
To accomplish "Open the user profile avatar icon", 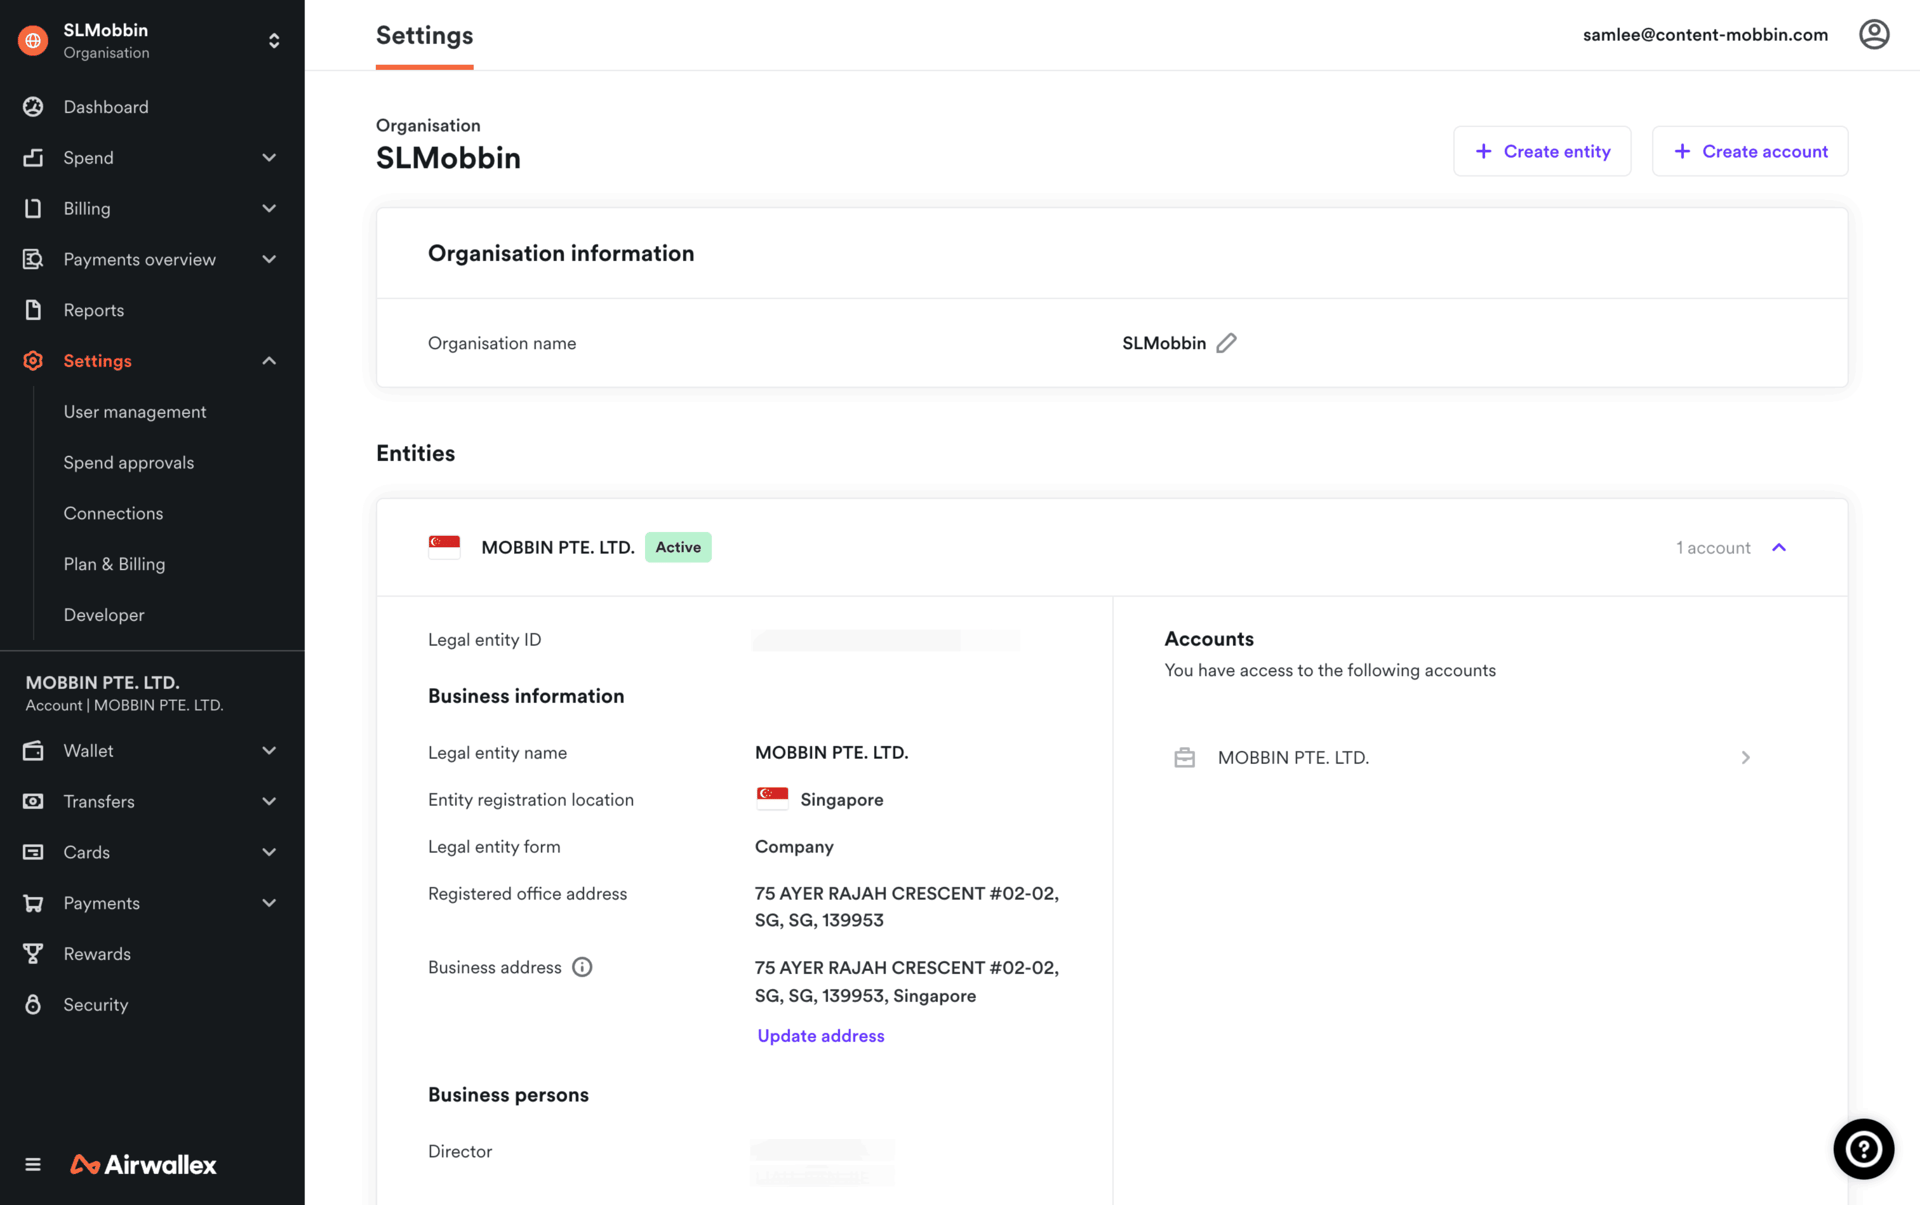I will (1874, 34).
